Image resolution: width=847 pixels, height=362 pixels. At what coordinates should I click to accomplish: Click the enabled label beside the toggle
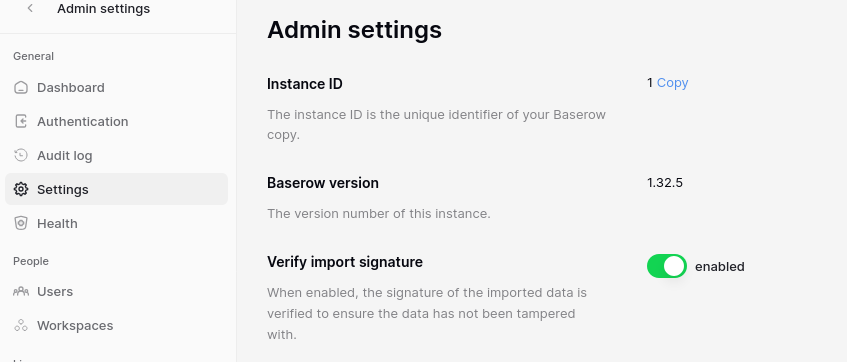pos(720,266)
